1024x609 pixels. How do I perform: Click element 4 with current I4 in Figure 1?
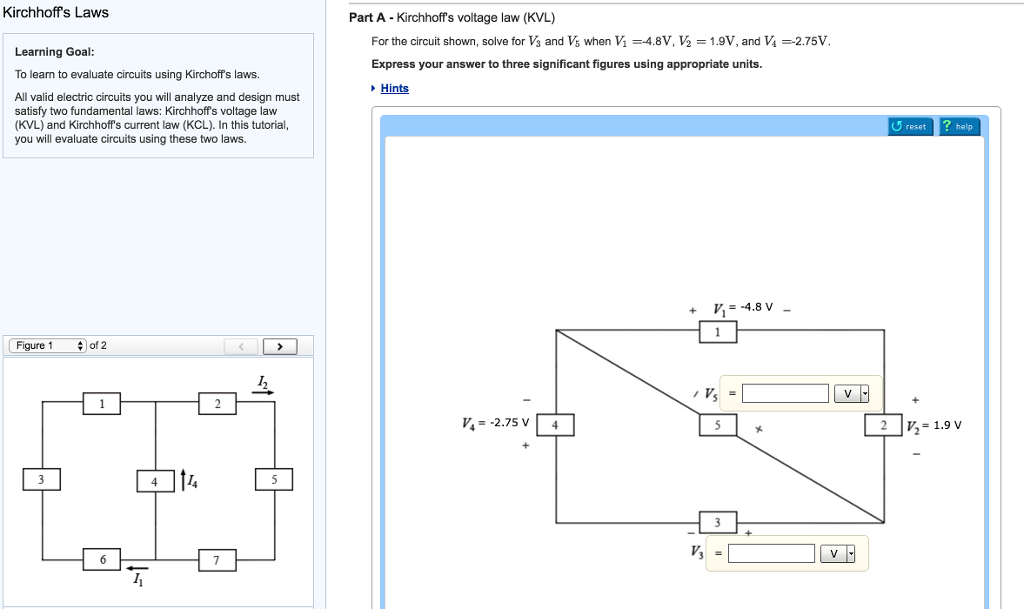point(153,480)
